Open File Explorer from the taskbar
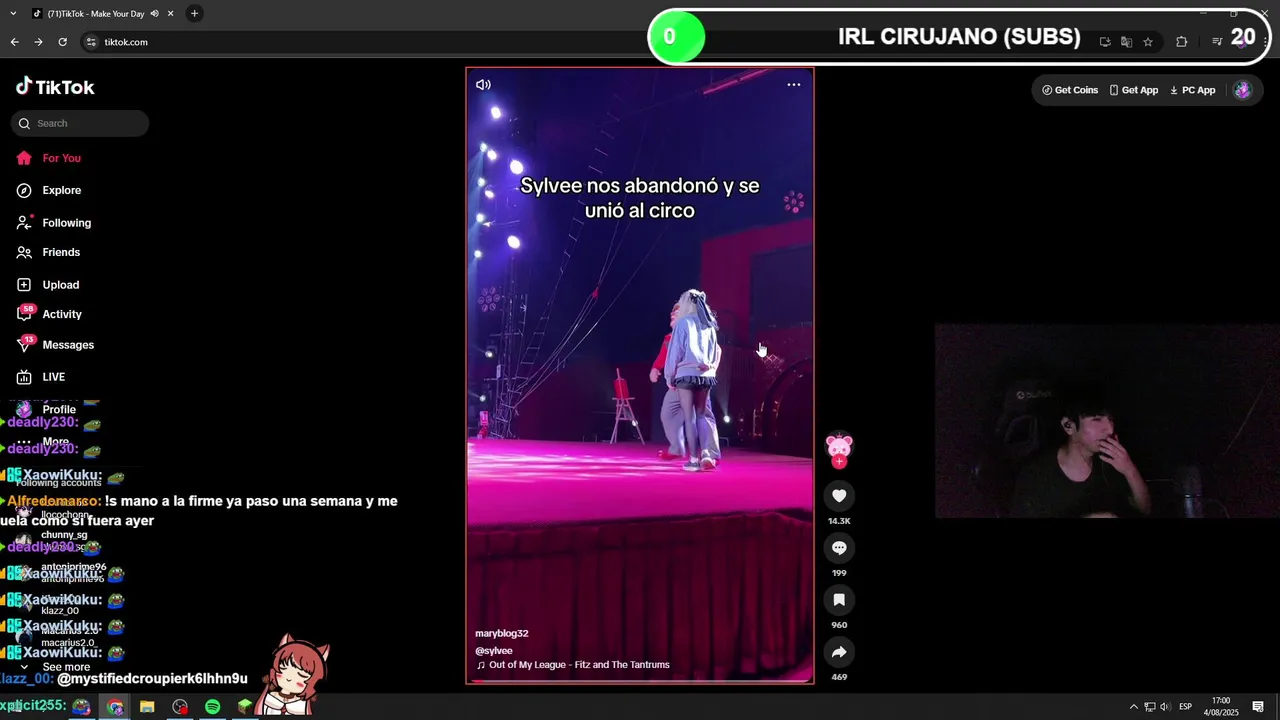 tap(147, 707)
